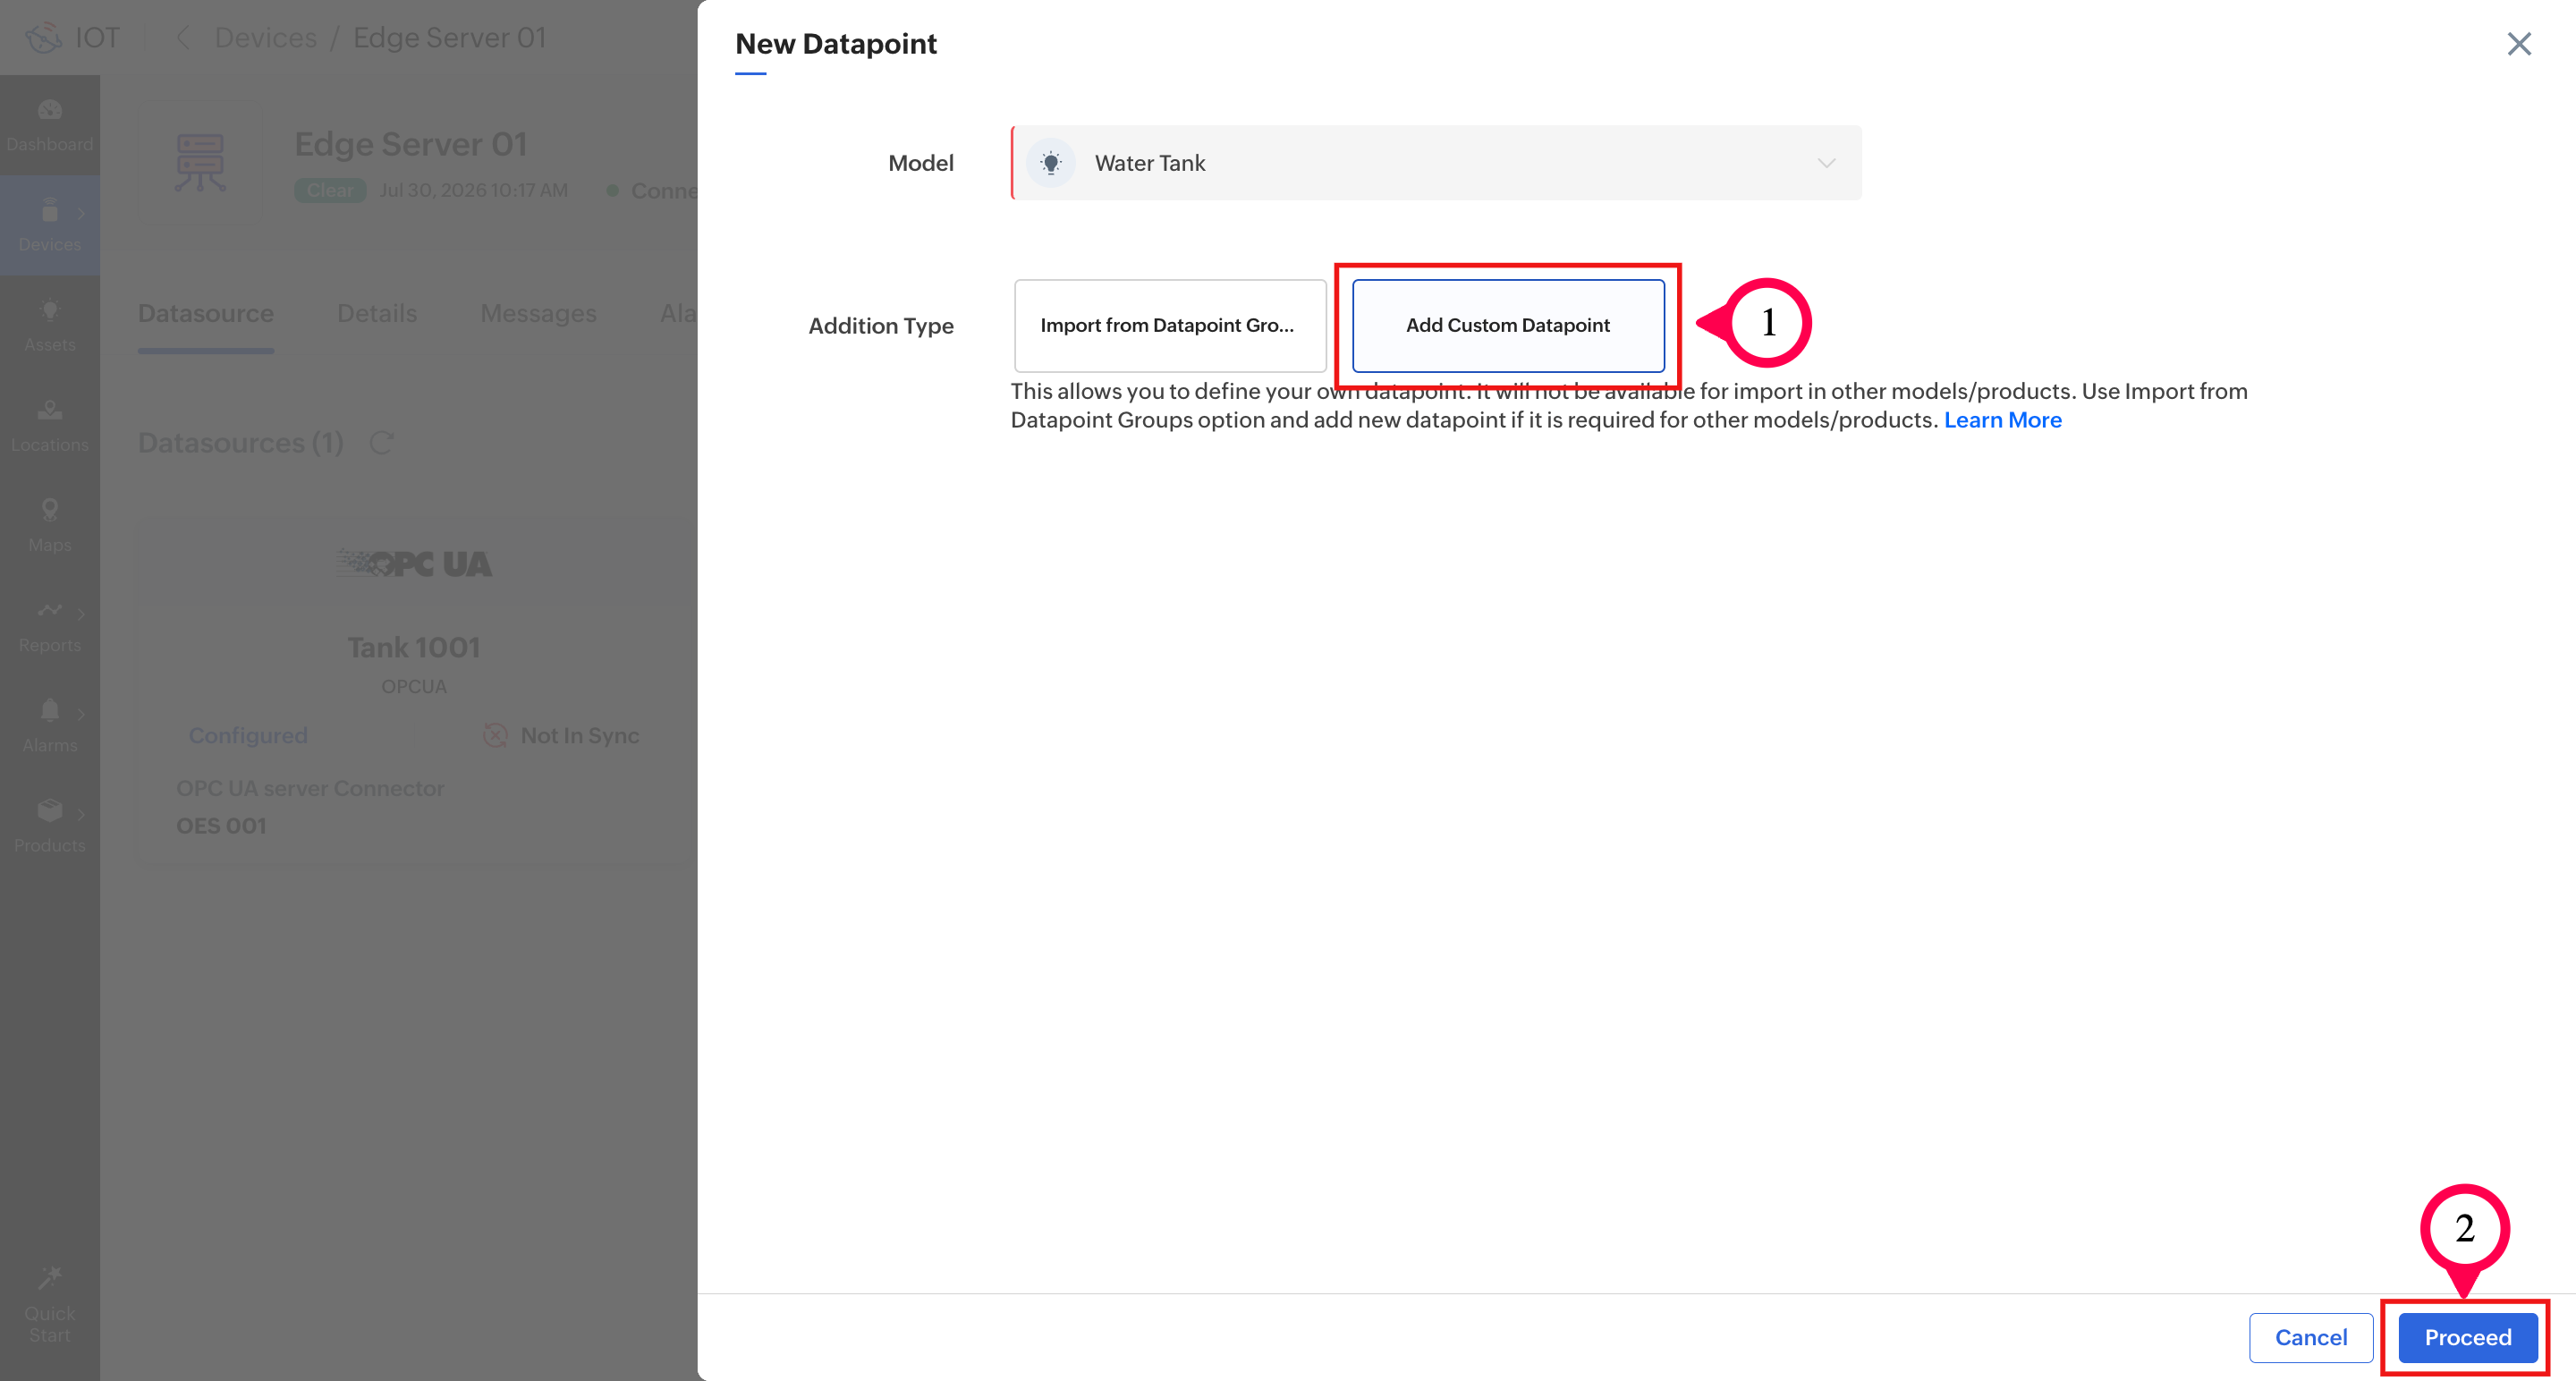Expand the Products sidebar submenu arrow
Viewport: 2576px width, 1381px height.
pos(81,814)
